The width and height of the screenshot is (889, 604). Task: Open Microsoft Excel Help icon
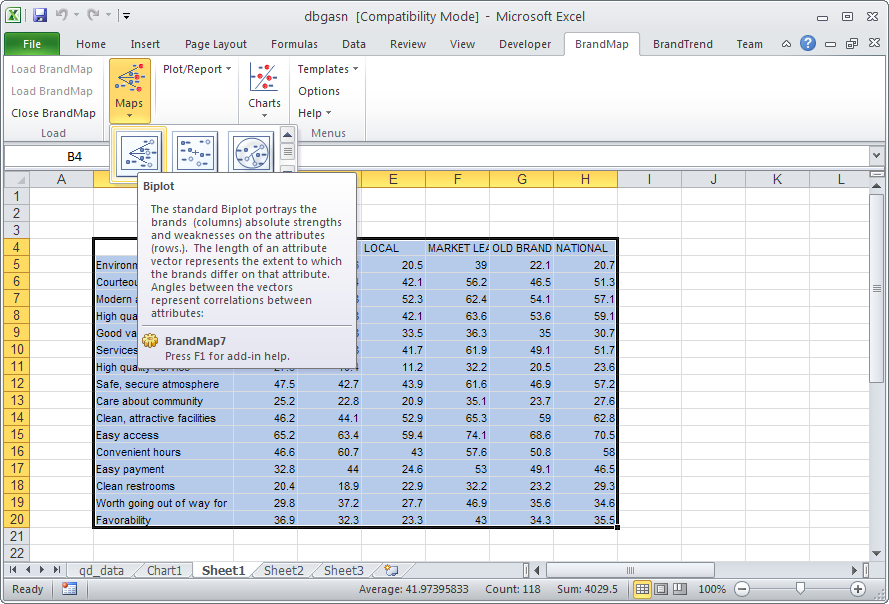pos(808,43)
